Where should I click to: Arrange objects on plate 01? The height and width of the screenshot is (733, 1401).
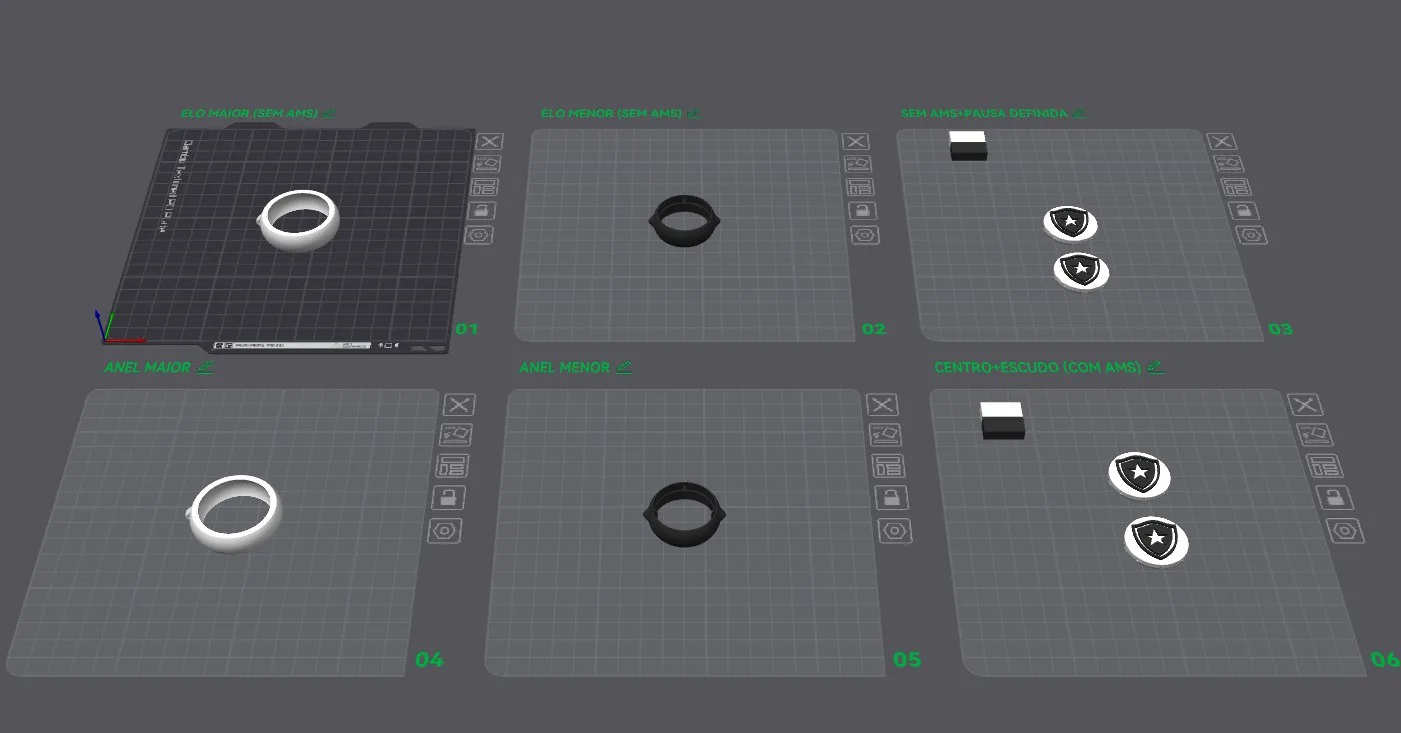click(x=485, y=187)
